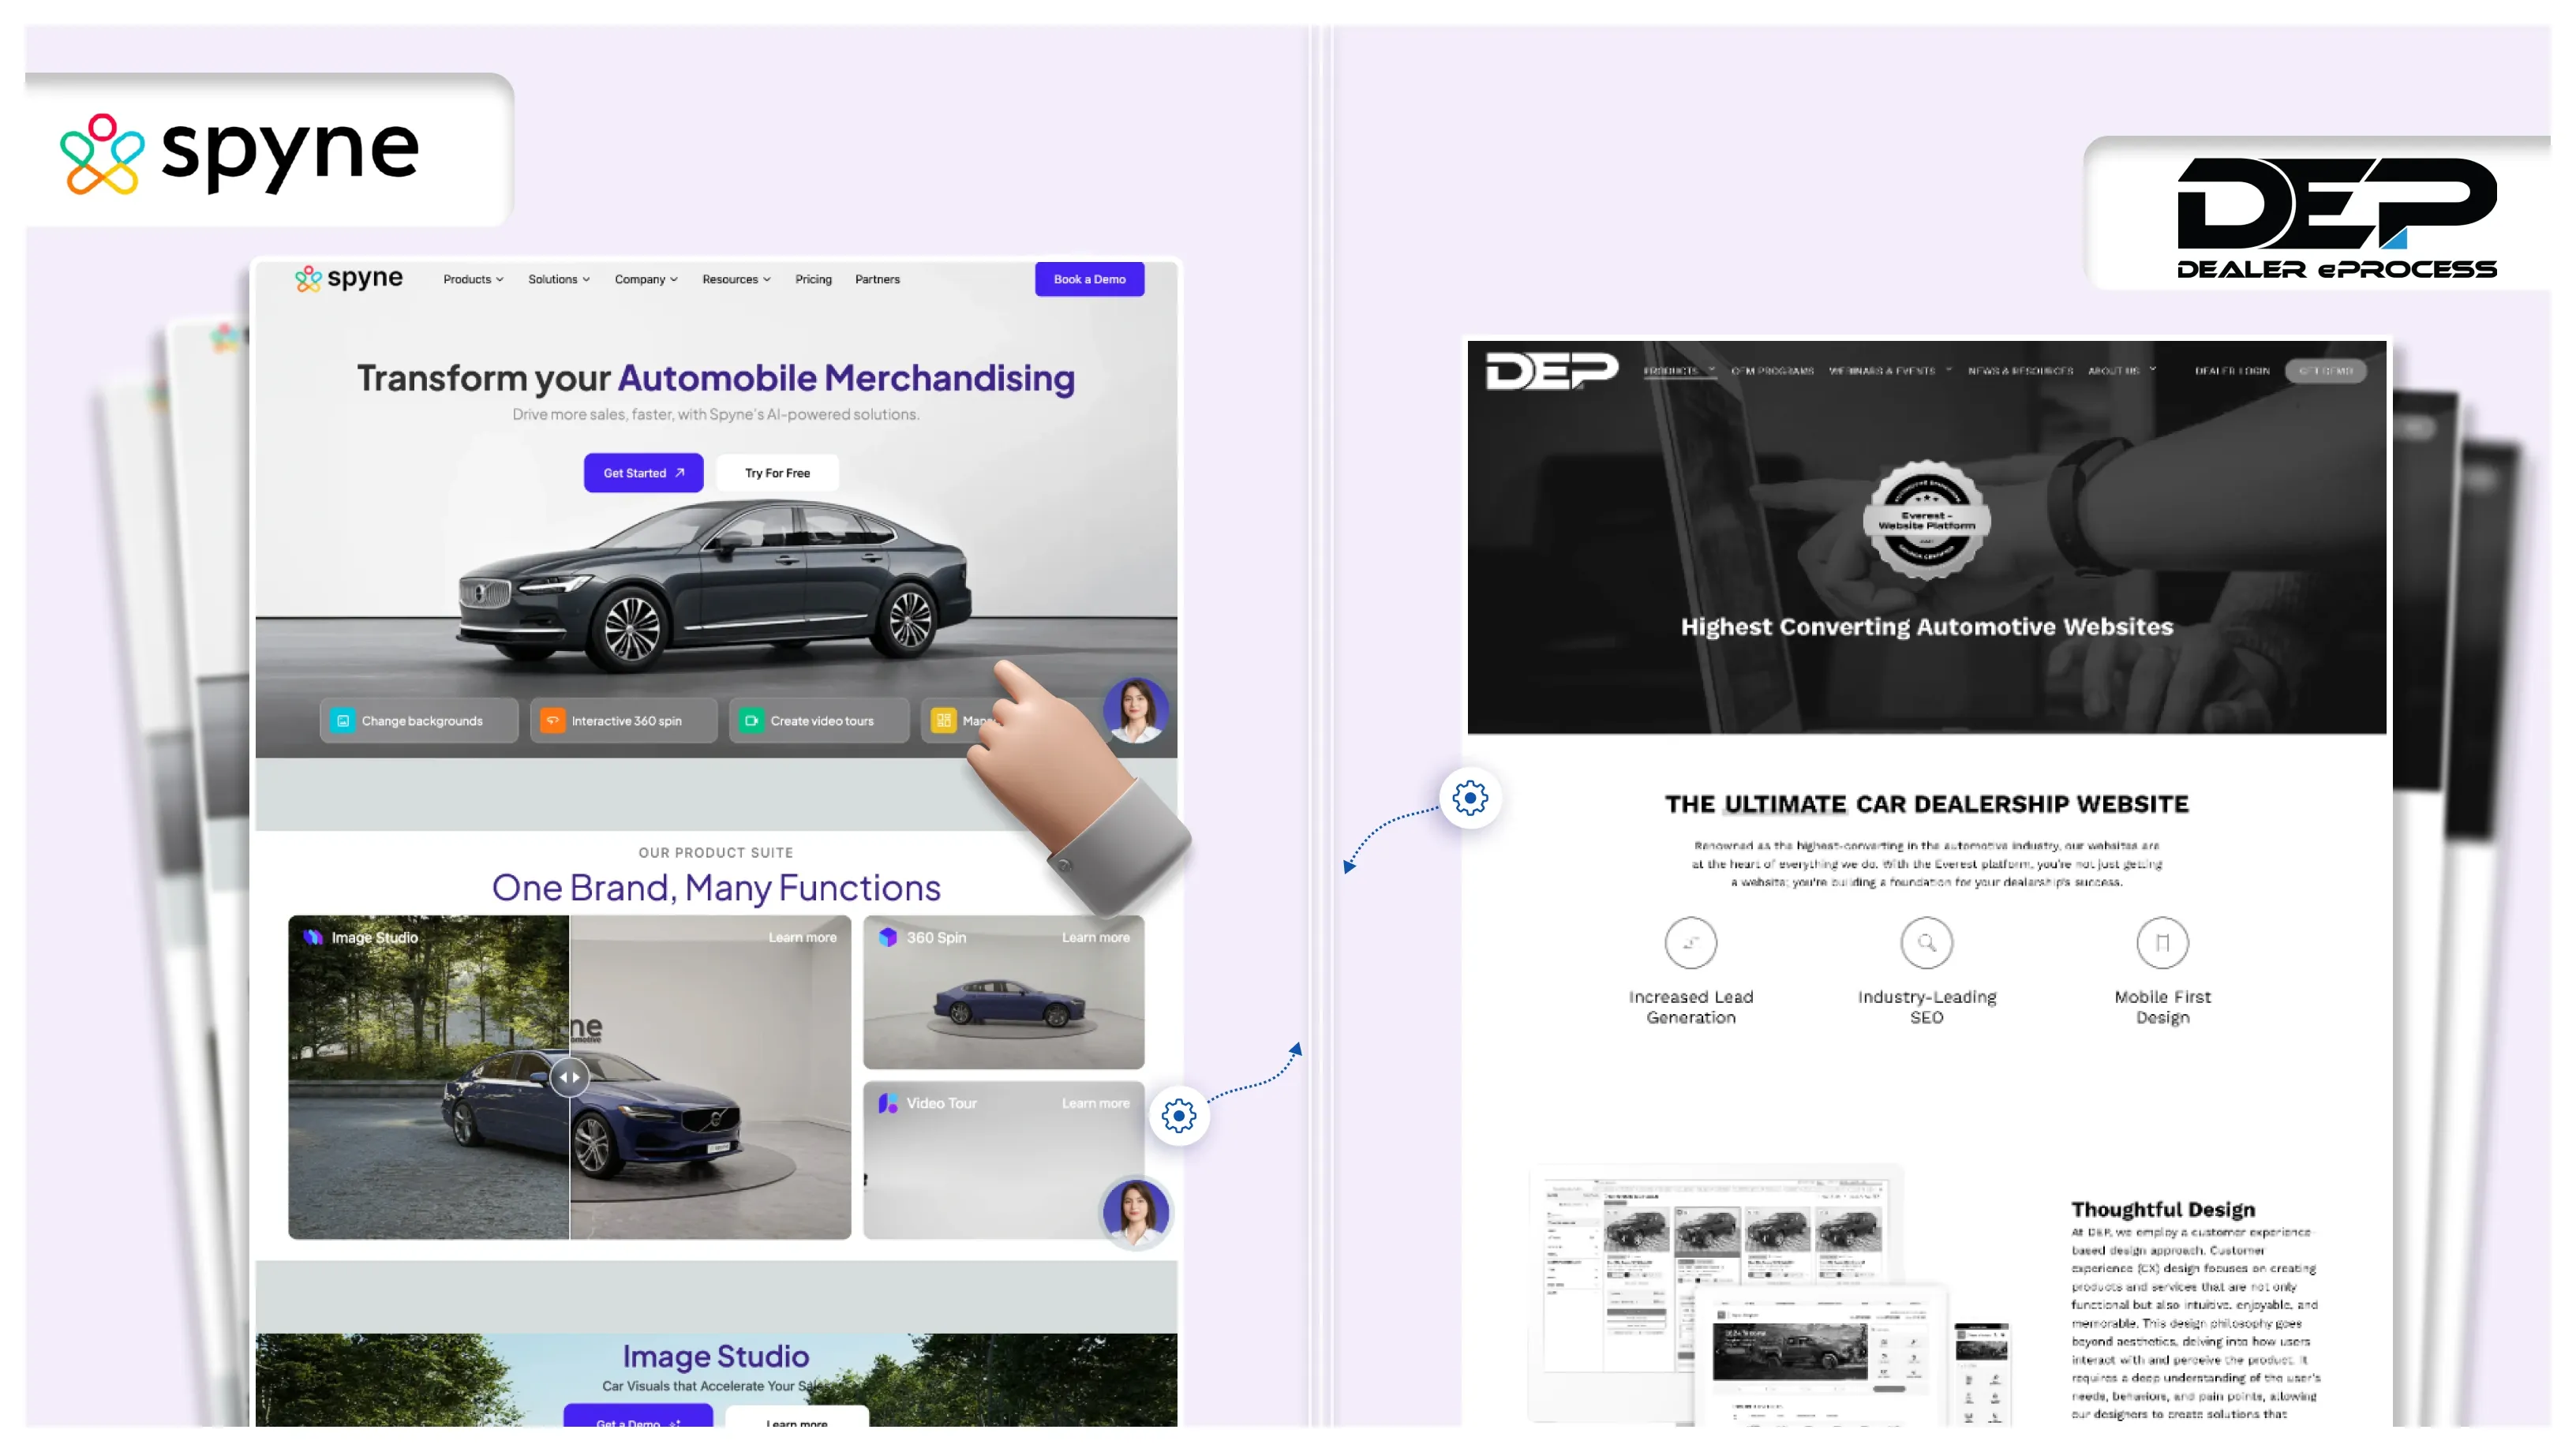Click the 'Our Product Suite' label
2576x1452 pixels.
[x=716, y=852]
